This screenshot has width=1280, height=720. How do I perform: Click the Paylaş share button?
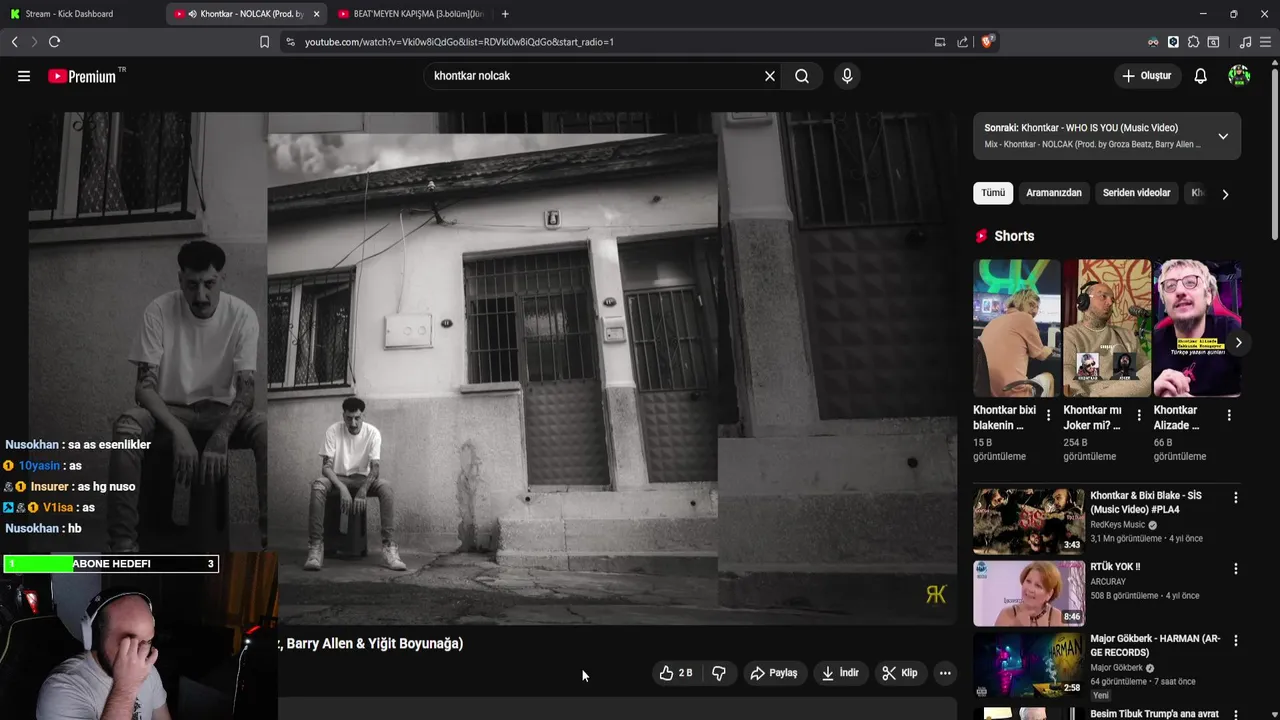tap(774, 673)
